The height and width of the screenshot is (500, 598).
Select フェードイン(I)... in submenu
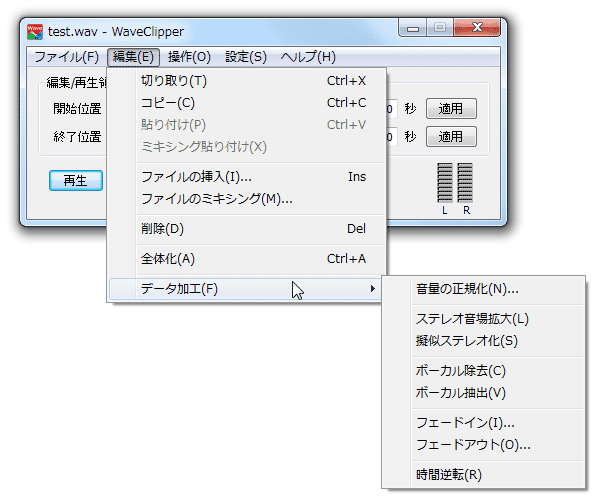click(x=484, y=423)
